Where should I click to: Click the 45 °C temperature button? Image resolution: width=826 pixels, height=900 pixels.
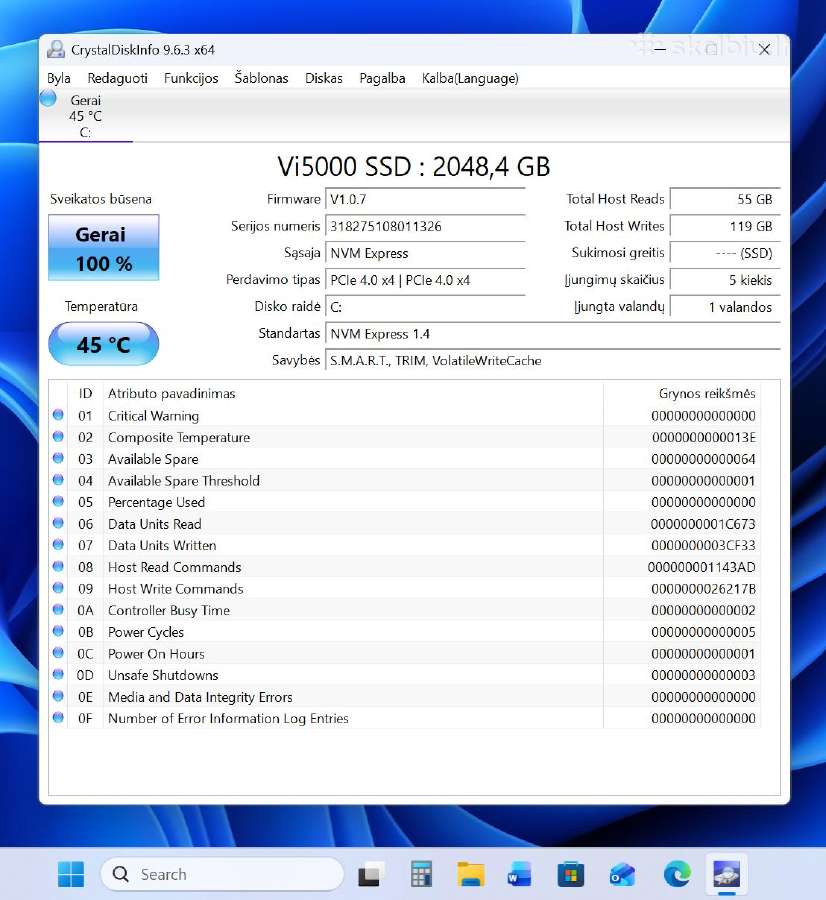(x=104, y=344)
